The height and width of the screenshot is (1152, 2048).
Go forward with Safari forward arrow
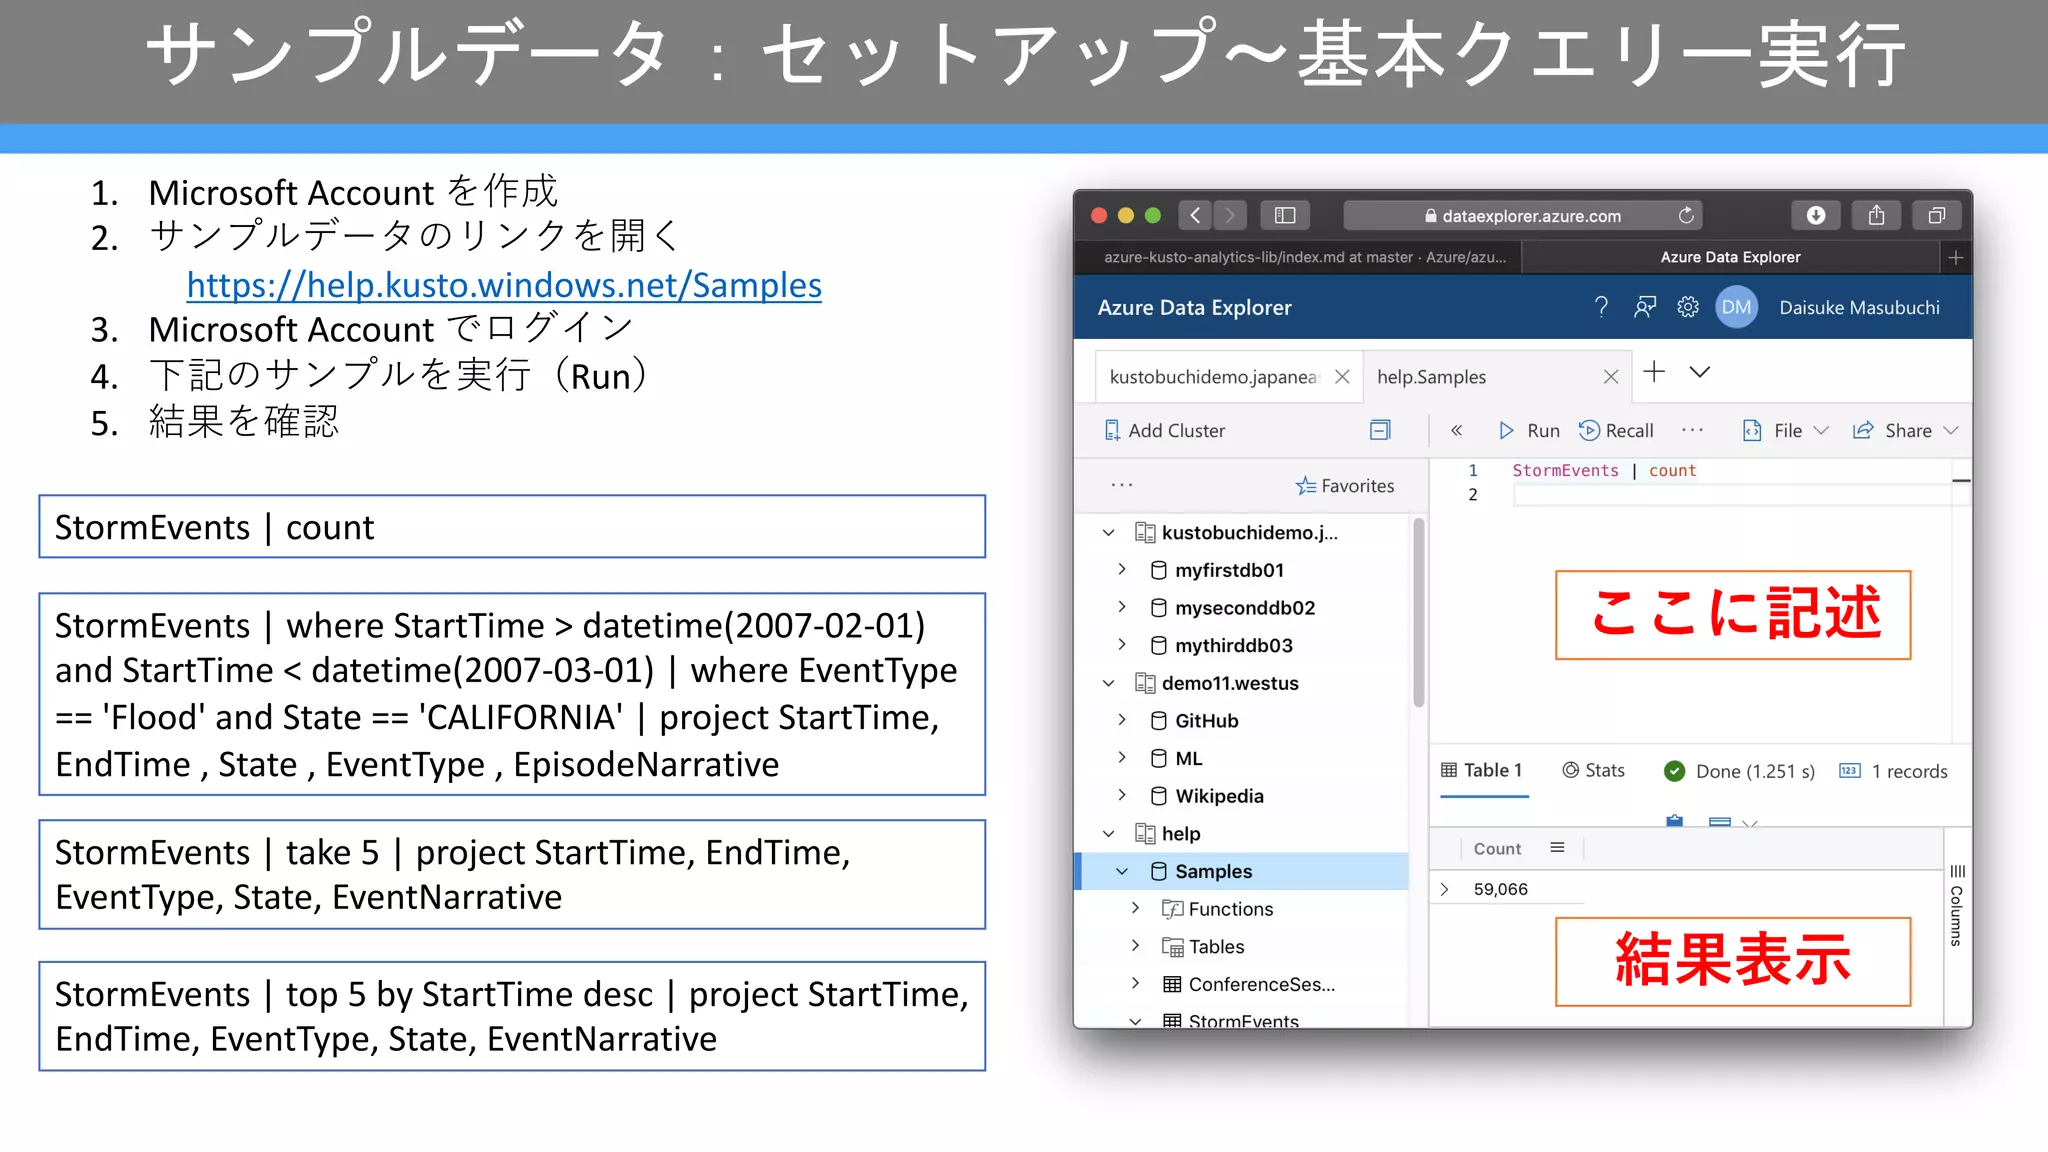tap(1230, 215)
